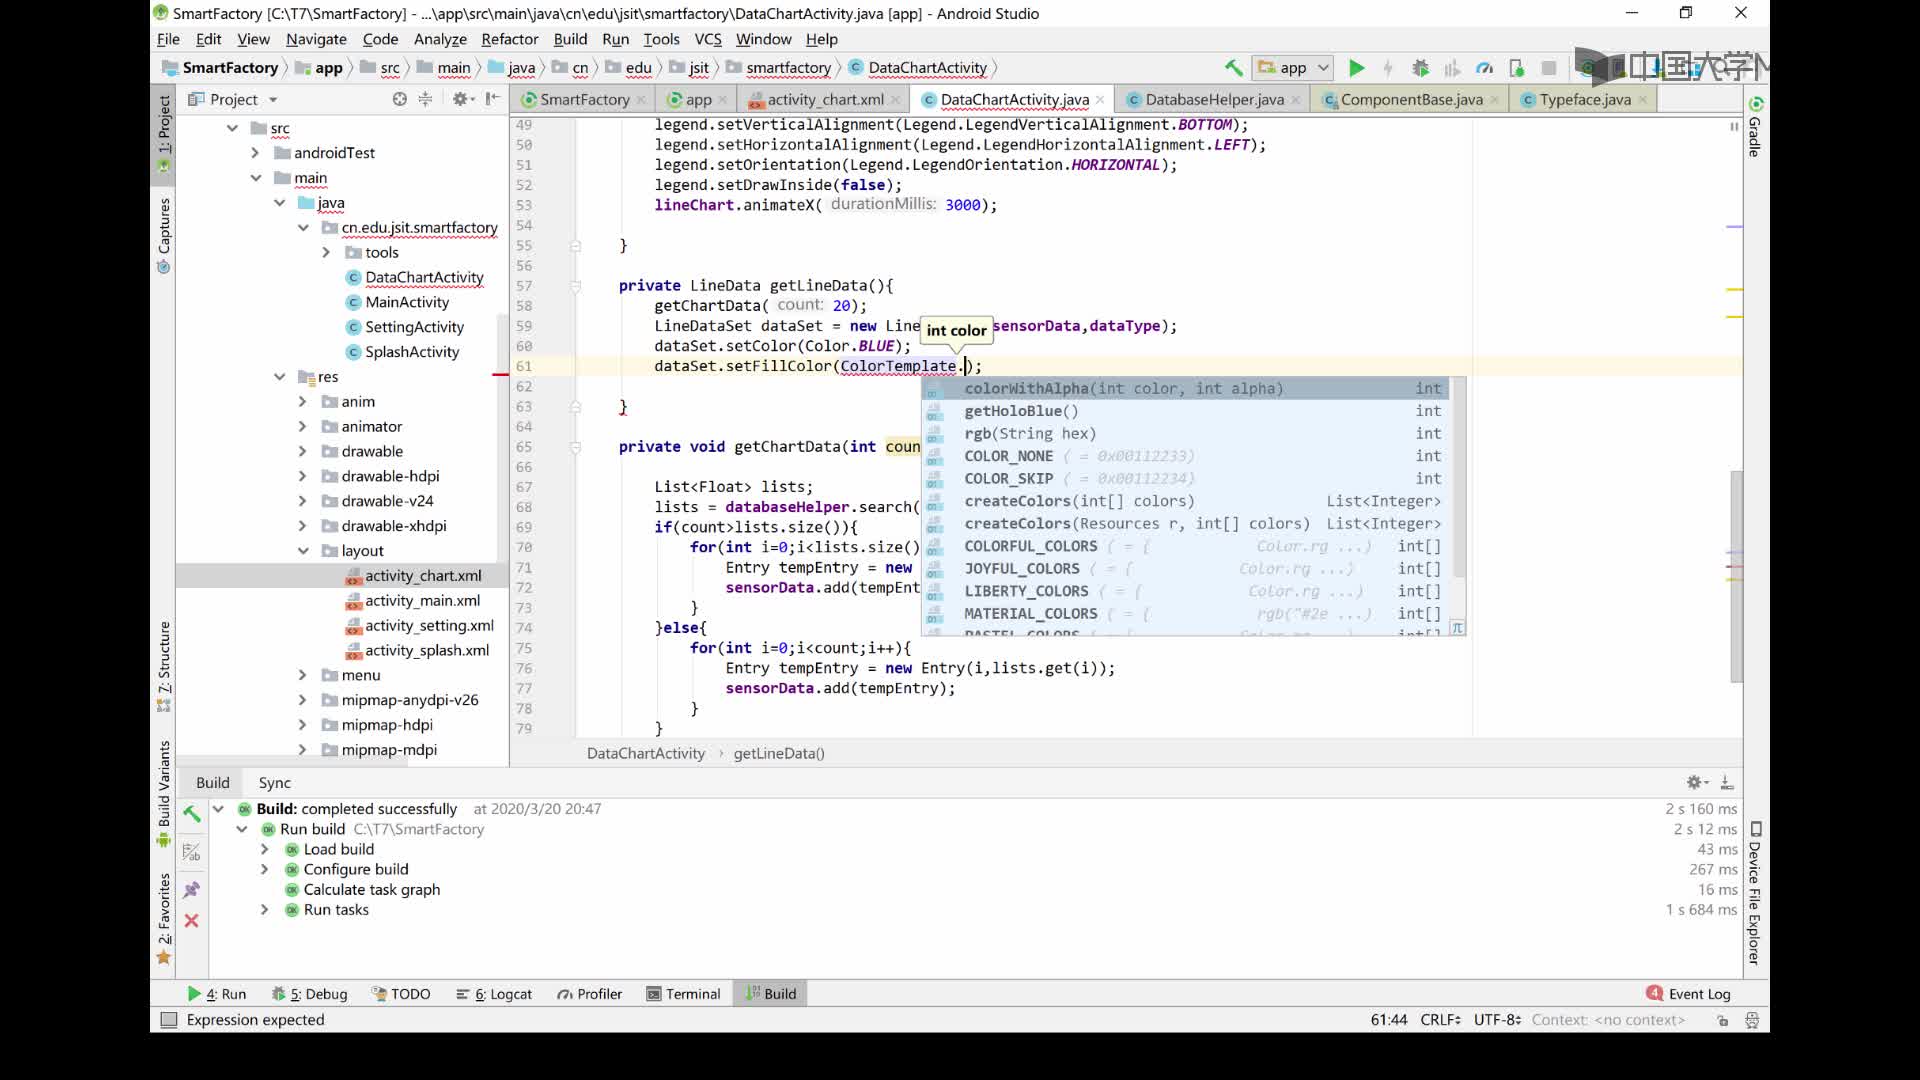1920x1080 pixels.
Task: Click the Gradle sync icon at top right
Action: coord(1755,104)
